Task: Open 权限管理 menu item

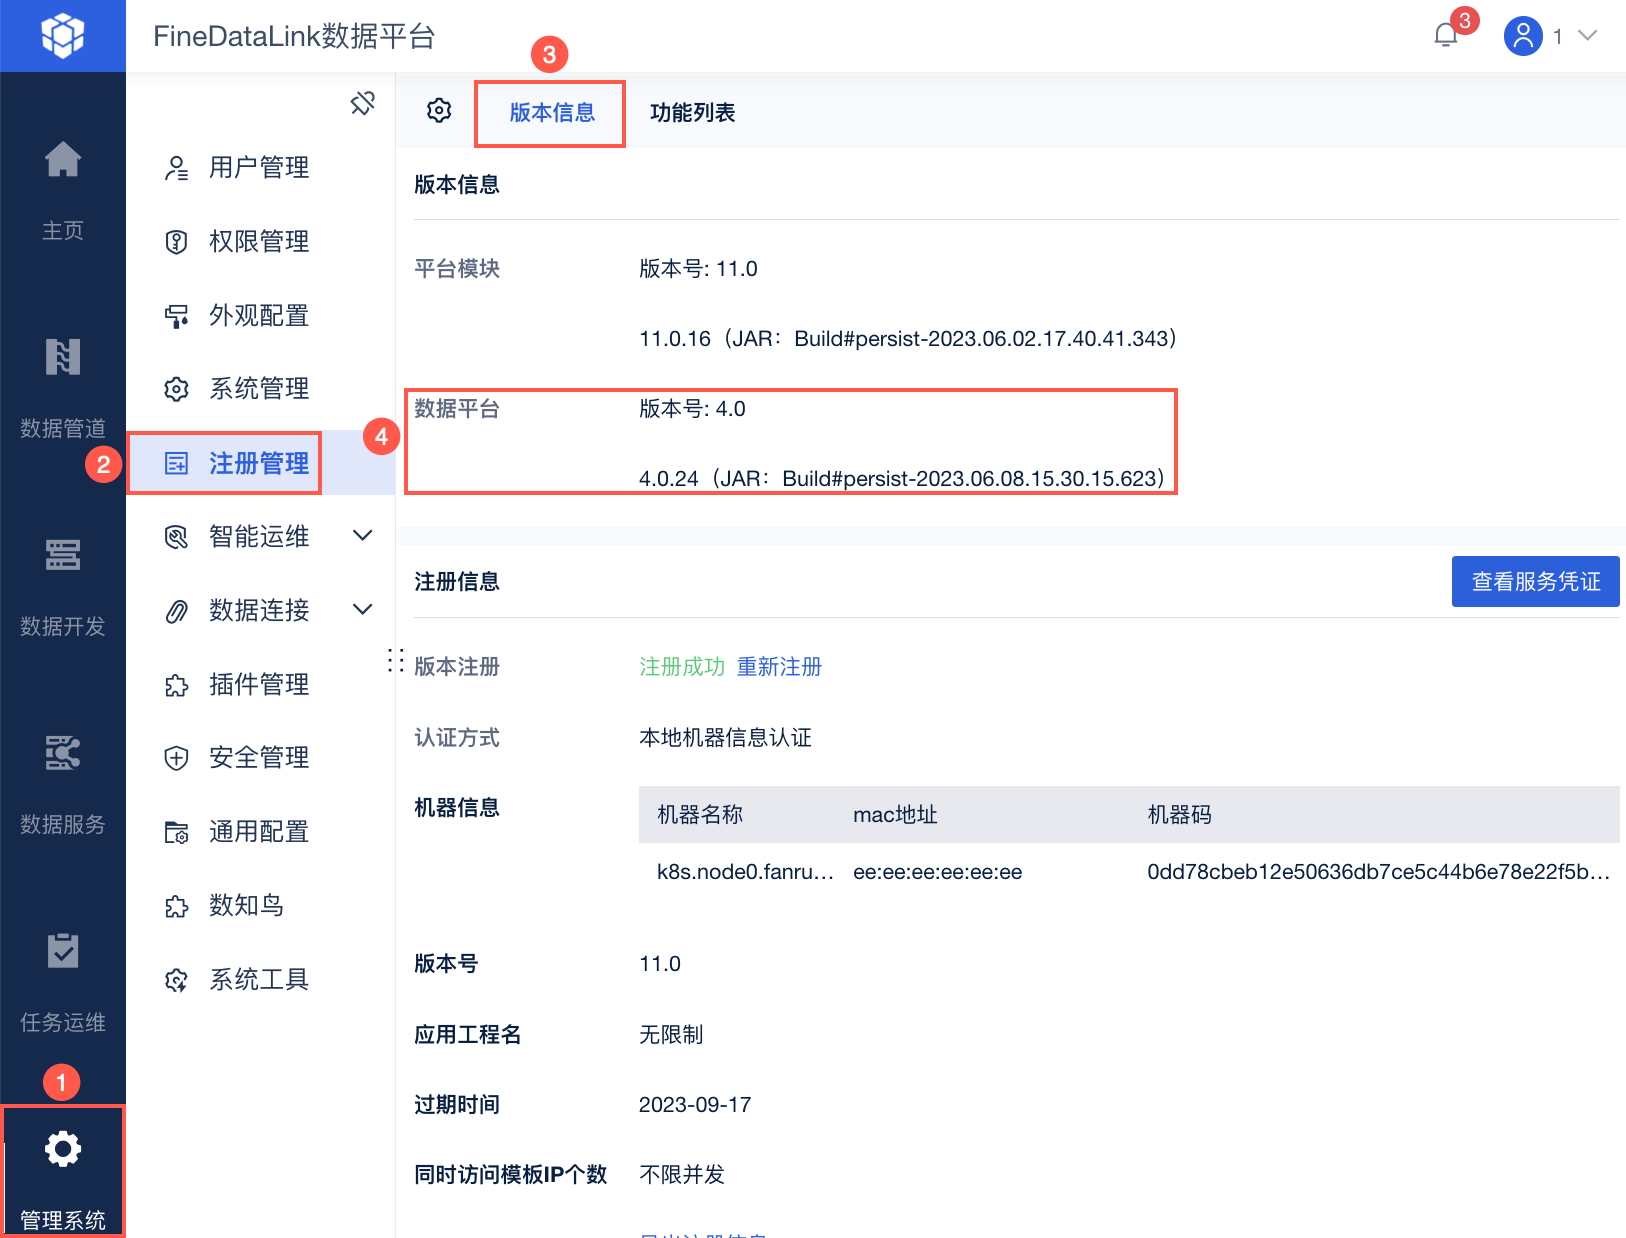Action: click(260, 242)
